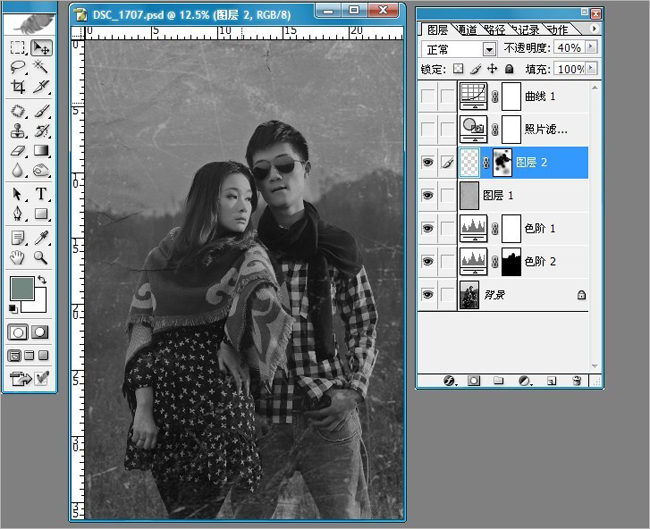Select the Move tool

tap(41, 48)
